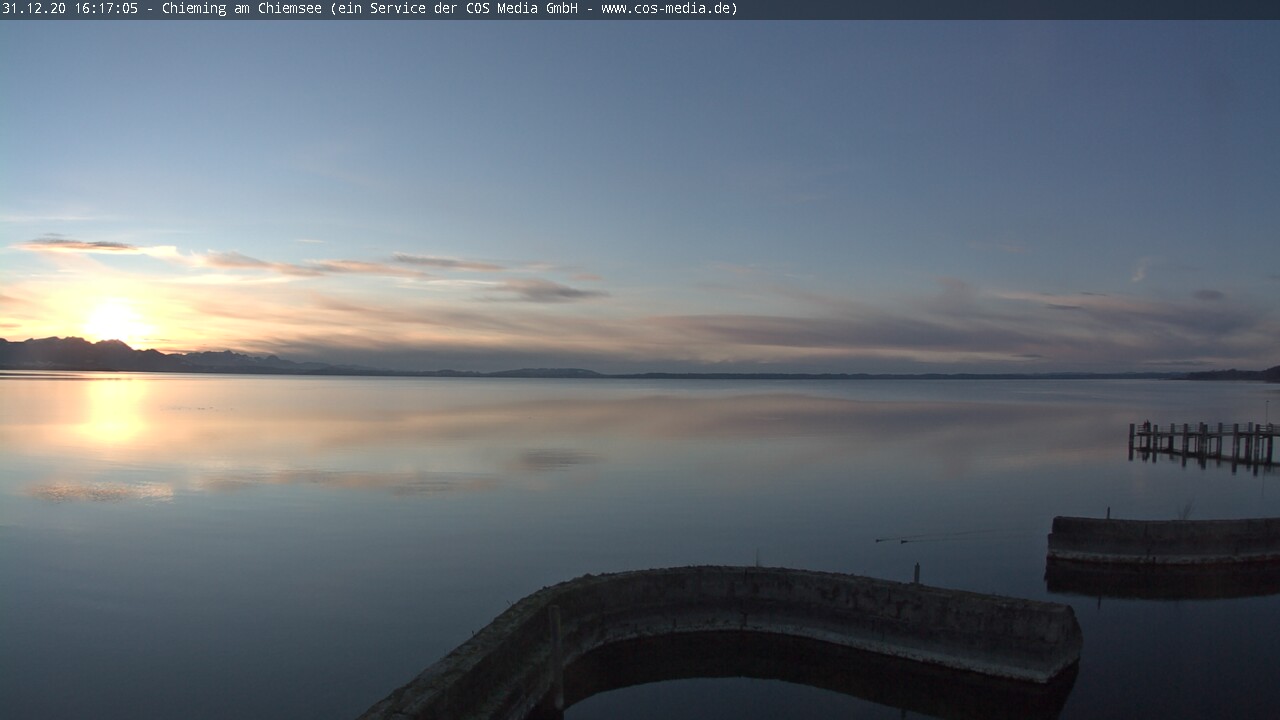Viewport: 1280px width, 720px height.
Task: Click the cloud reflection in the lower-left water
Action: [98, 490]
